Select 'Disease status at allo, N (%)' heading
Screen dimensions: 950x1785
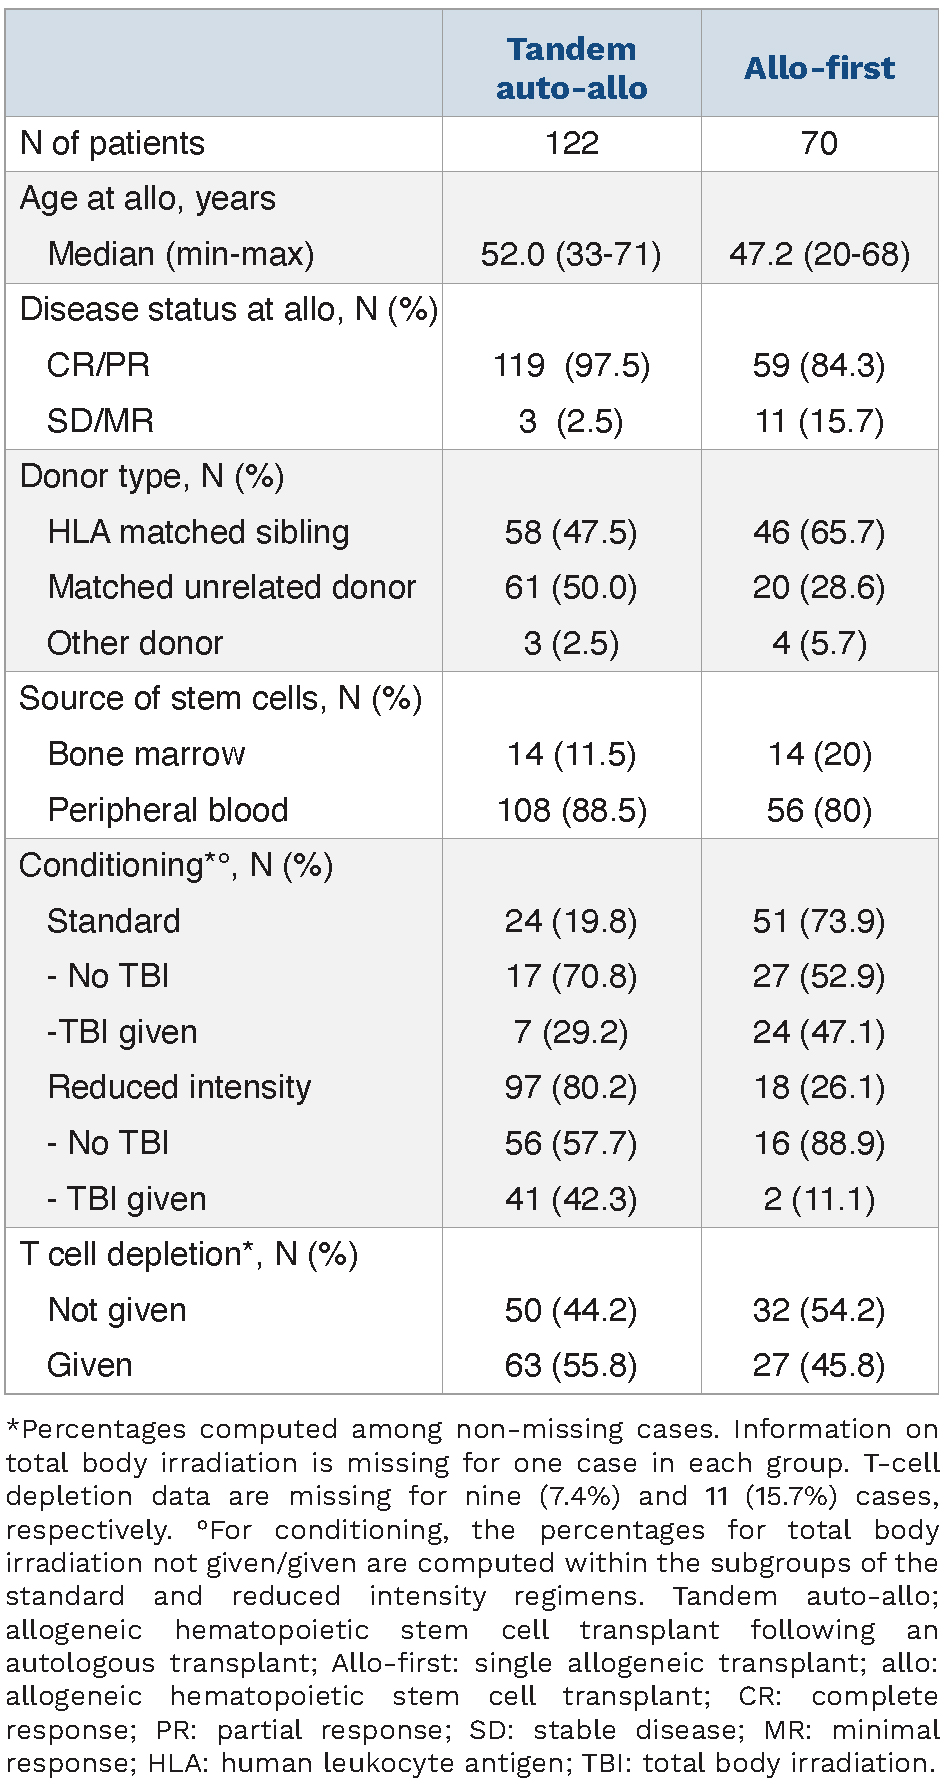click(x=229, y=310)
